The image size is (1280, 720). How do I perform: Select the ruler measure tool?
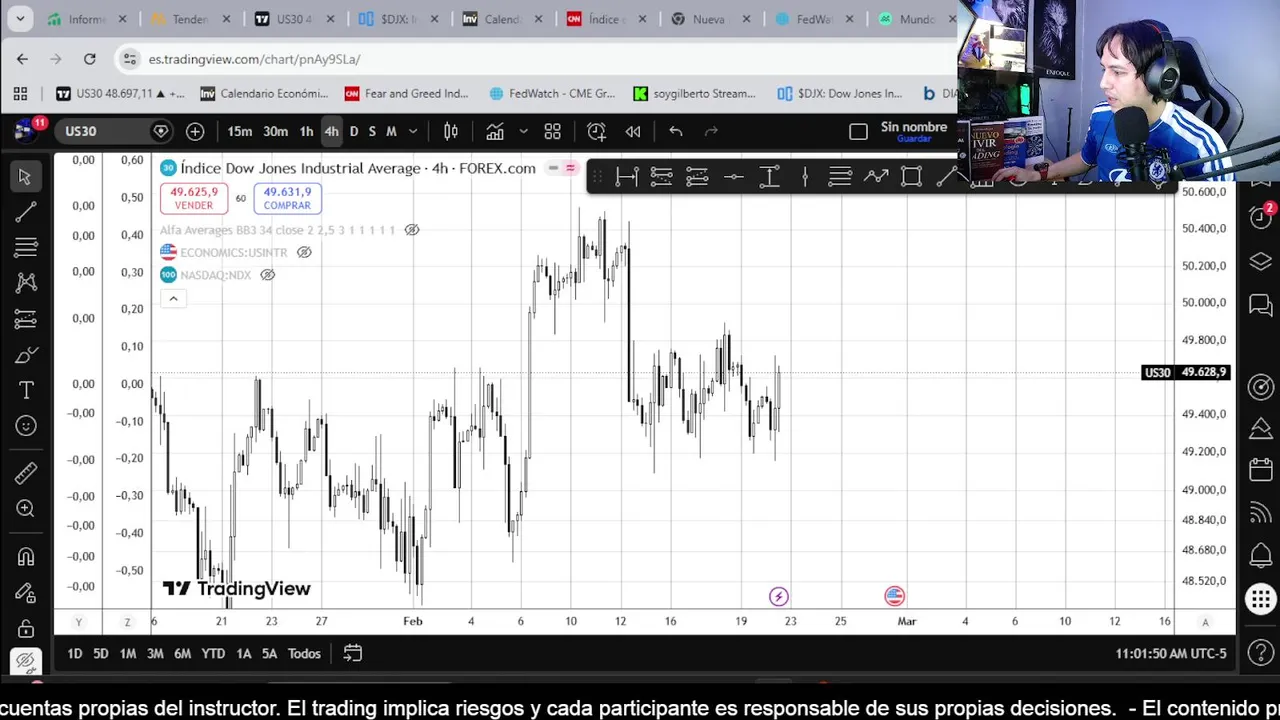point(25,473)
